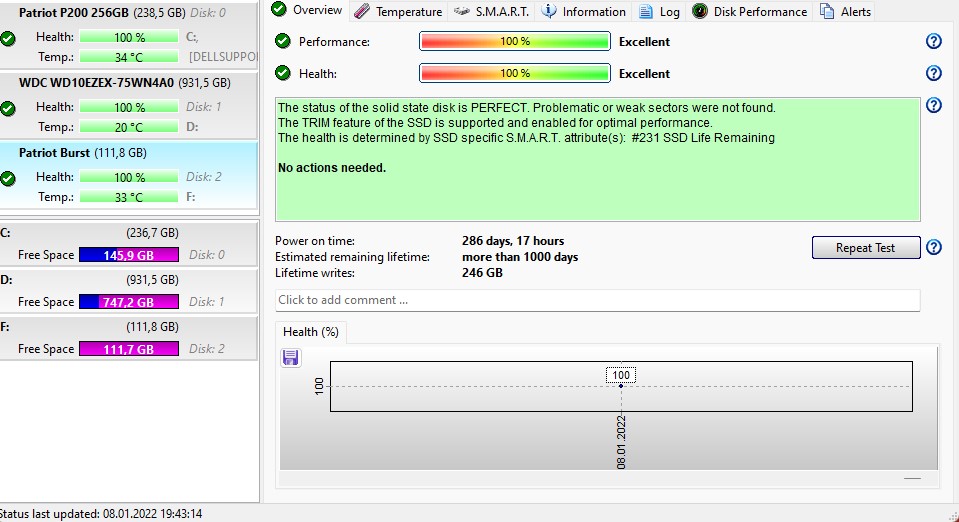Select the D: partition (931,5 GB) row
The image size is (959, 522).
128,291
